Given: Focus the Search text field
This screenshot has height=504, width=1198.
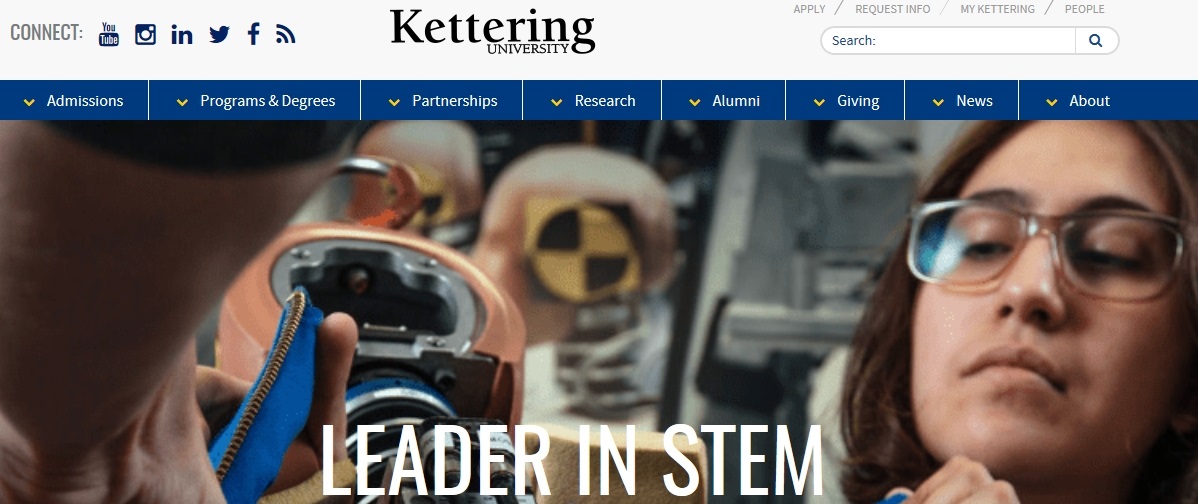Looking at the screenshot, I should [x=948, y=40].
